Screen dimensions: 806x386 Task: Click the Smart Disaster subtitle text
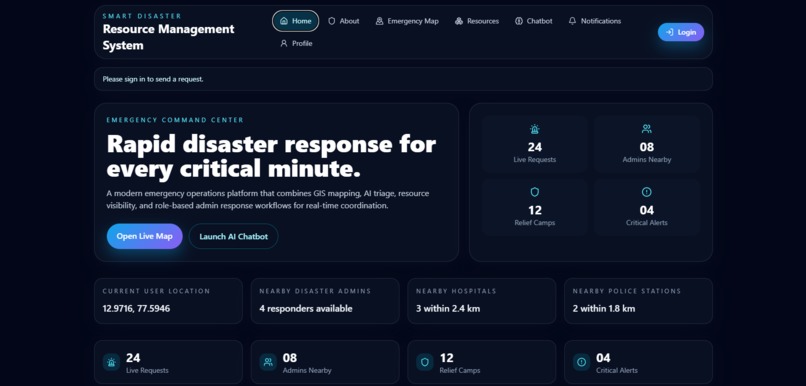[x=142, y=16]
